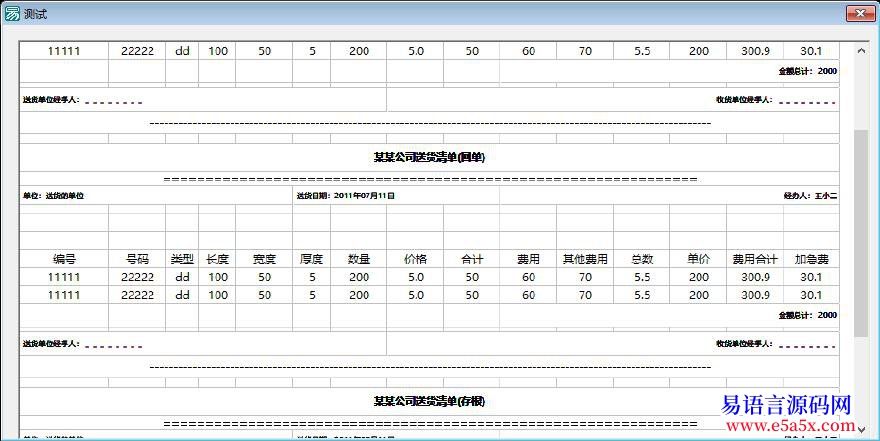Screen dimensions: 880x441
Task: Select the 加急费 column header
Action: pyautogui.click(x=811, y=259)
